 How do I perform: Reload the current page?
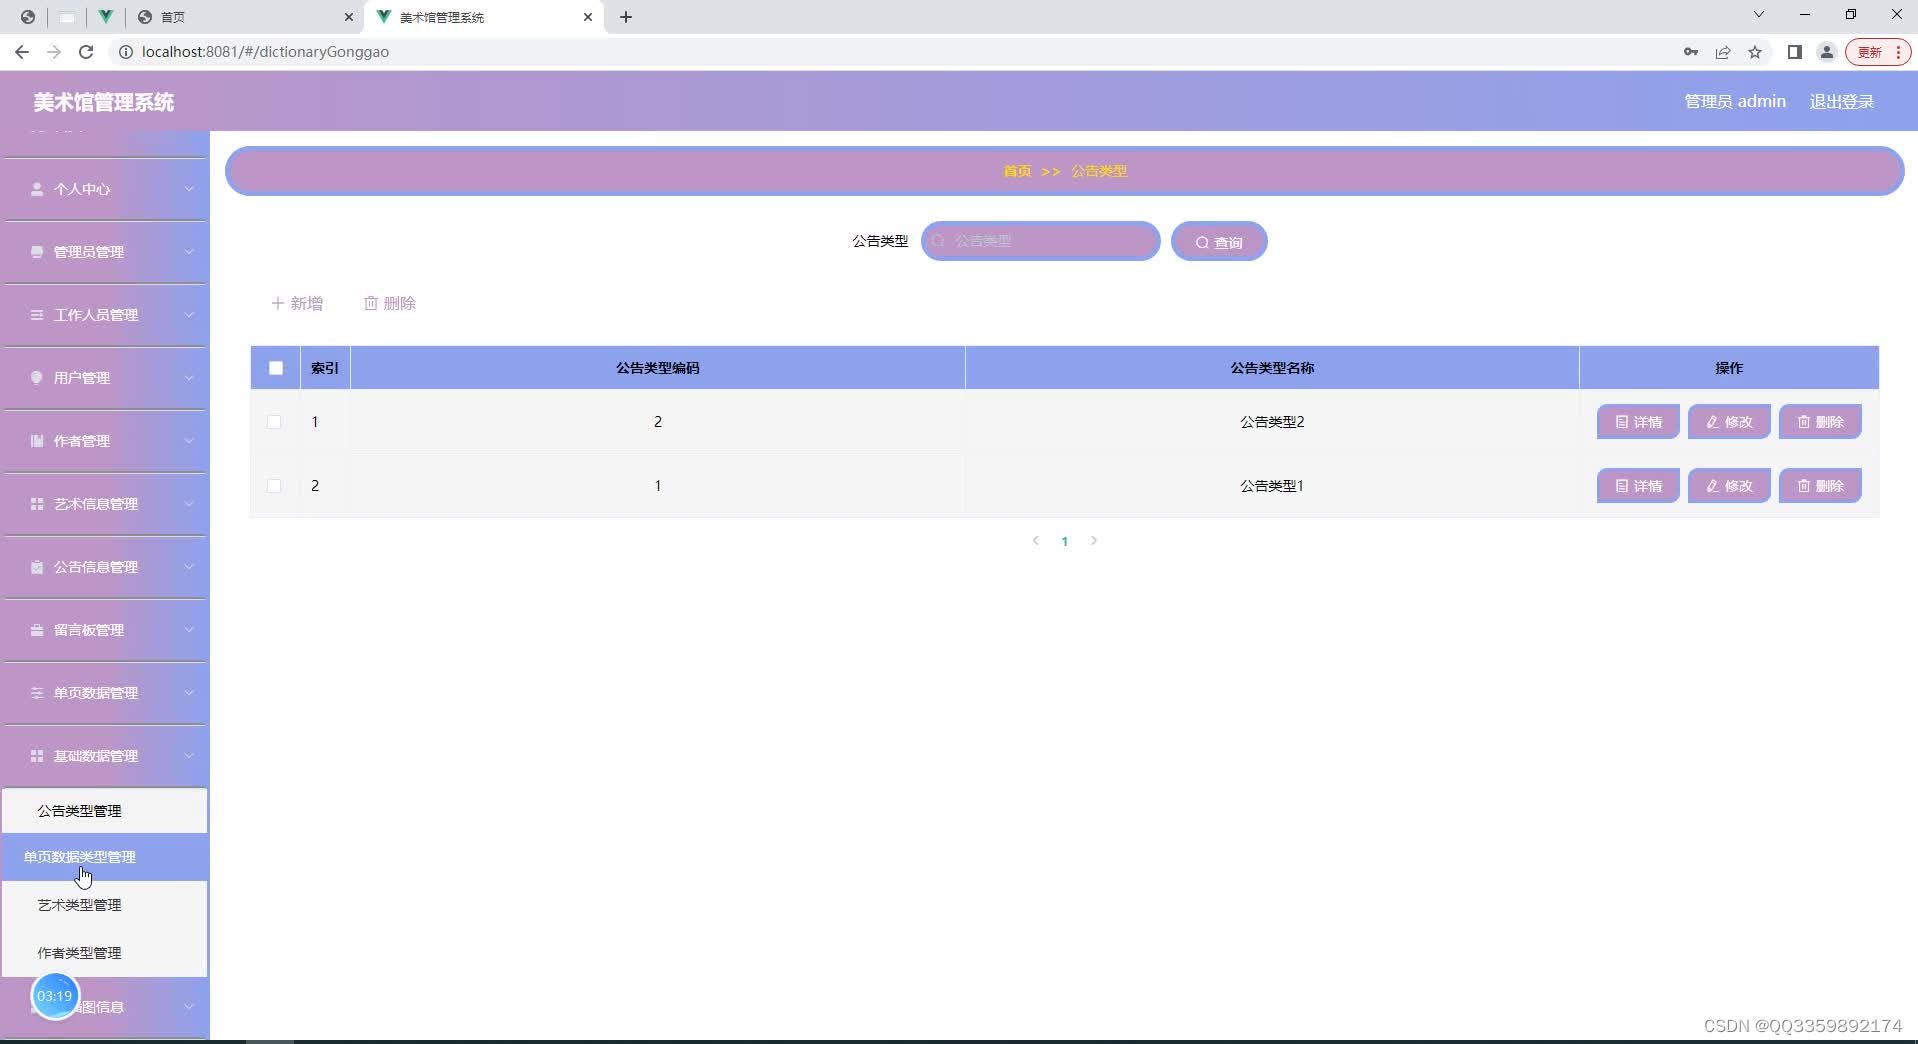point(86,52)
